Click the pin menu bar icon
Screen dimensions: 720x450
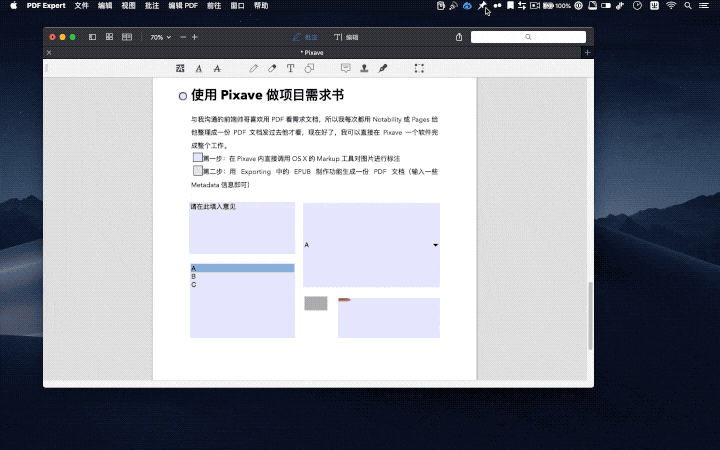[482, 6]
